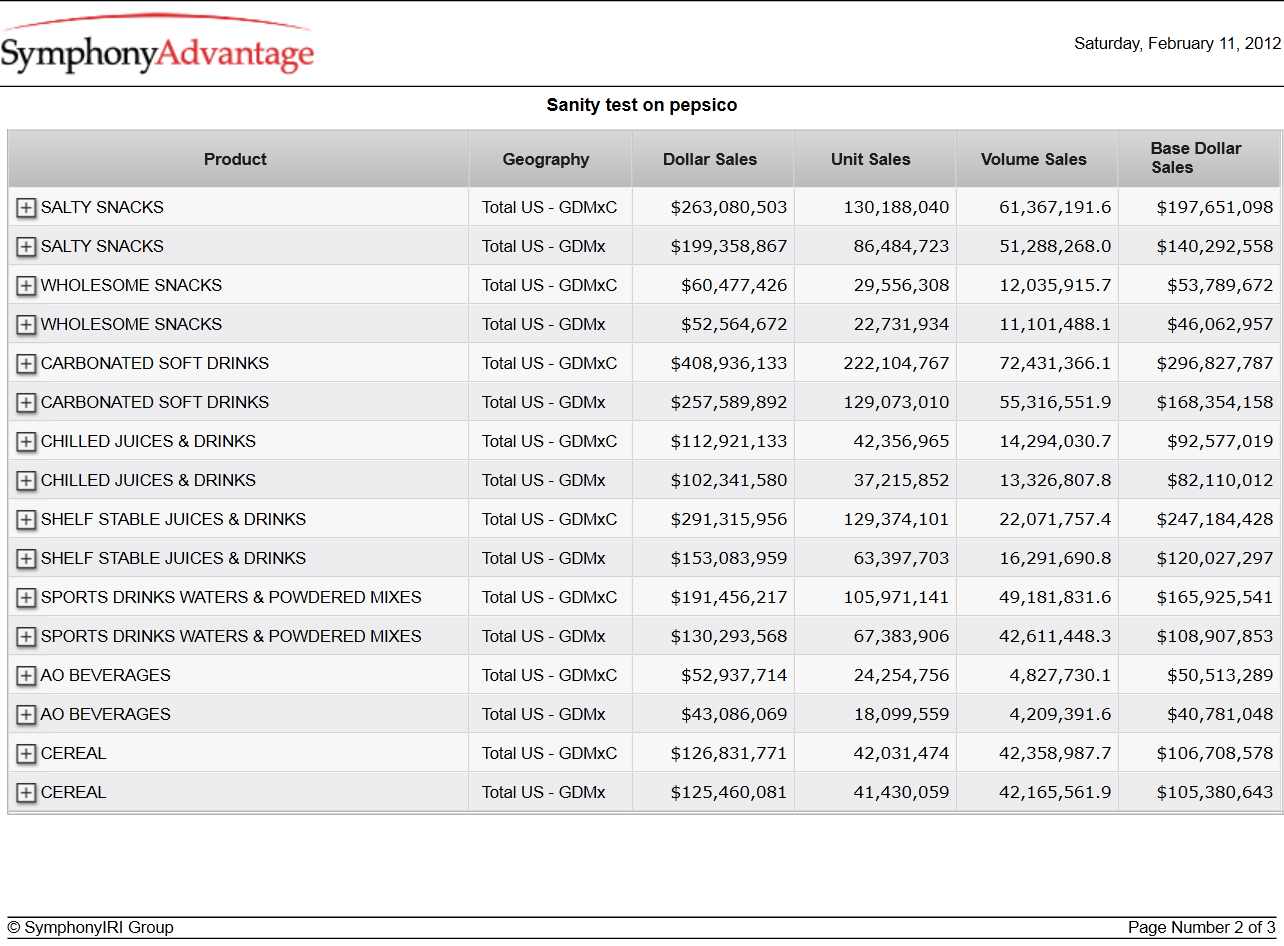Click the Dollar Sales column header
Screen dimensions: 1284x946
click(x=713, y=159)
